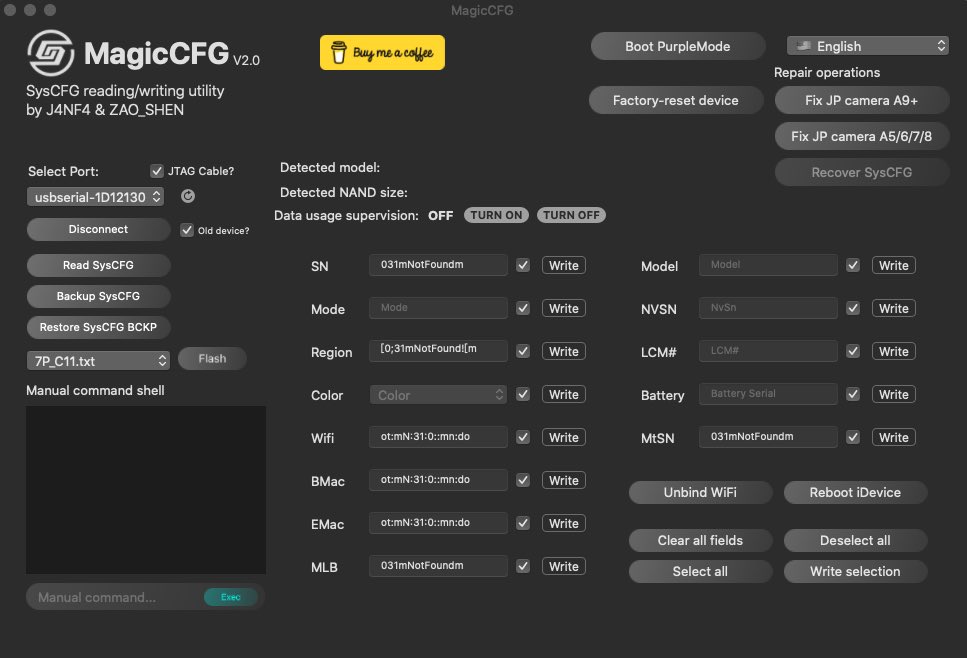Click Write selection
967x658 pixels.
(855, 571)
